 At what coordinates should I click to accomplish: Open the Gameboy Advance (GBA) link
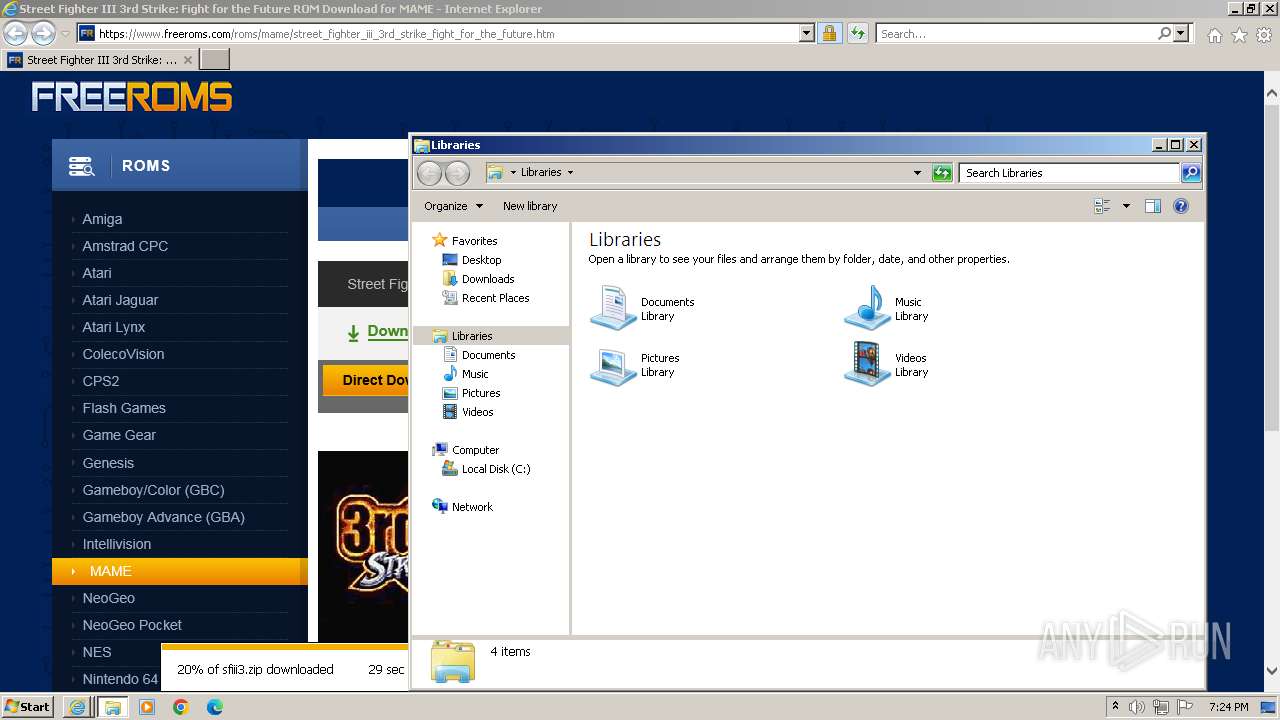point(163,517)
